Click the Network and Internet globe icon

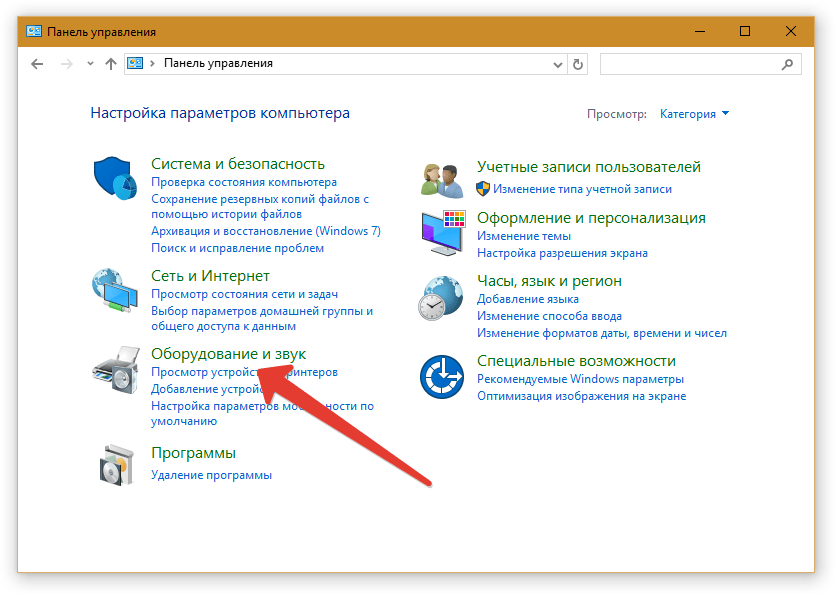tap(115, 290)
